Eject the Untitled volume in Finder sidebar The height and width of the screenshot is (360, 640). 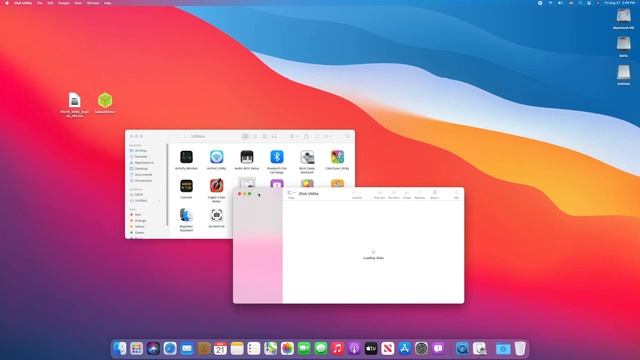pos(159,201)
